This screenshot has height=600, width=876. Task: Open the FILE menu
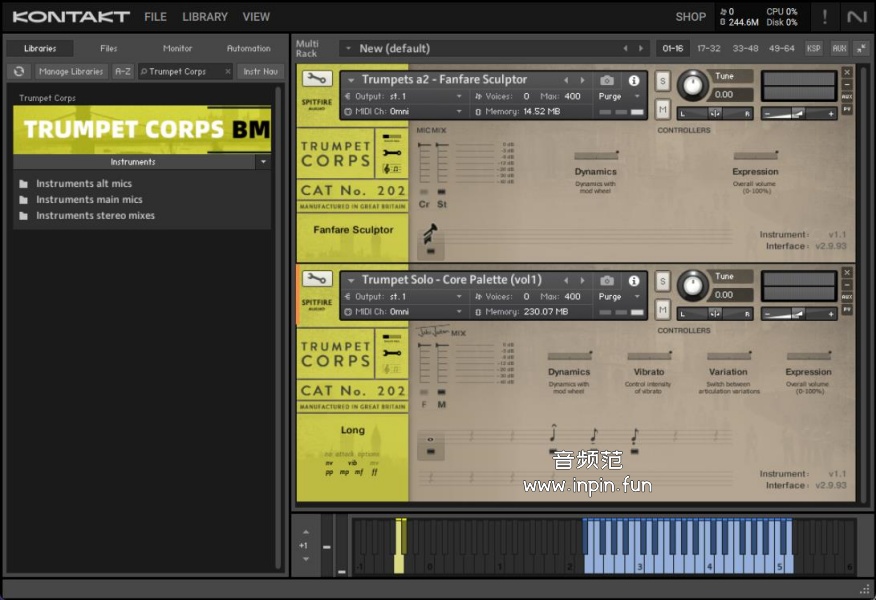[x=155, y=17]
